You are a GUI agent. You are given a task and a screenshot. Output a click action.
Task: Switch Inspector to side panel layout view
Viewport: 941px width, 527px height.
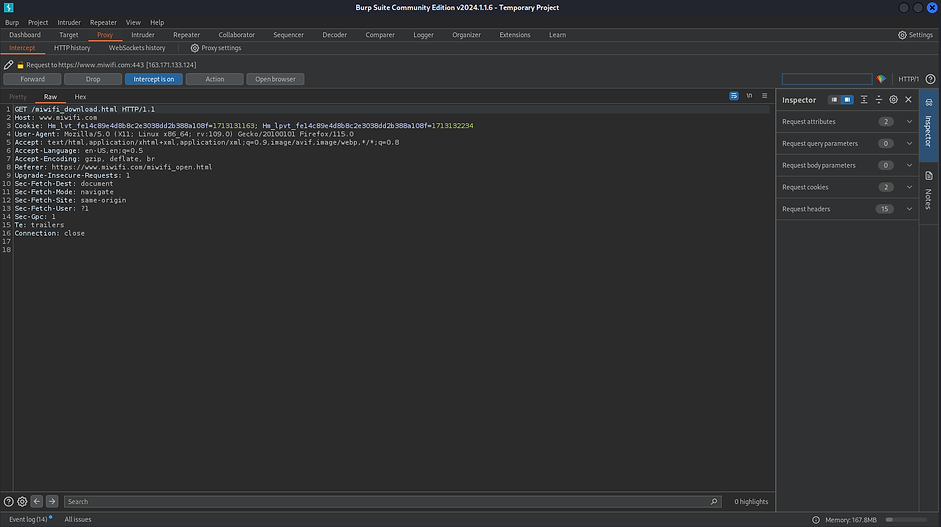point(847,100)
